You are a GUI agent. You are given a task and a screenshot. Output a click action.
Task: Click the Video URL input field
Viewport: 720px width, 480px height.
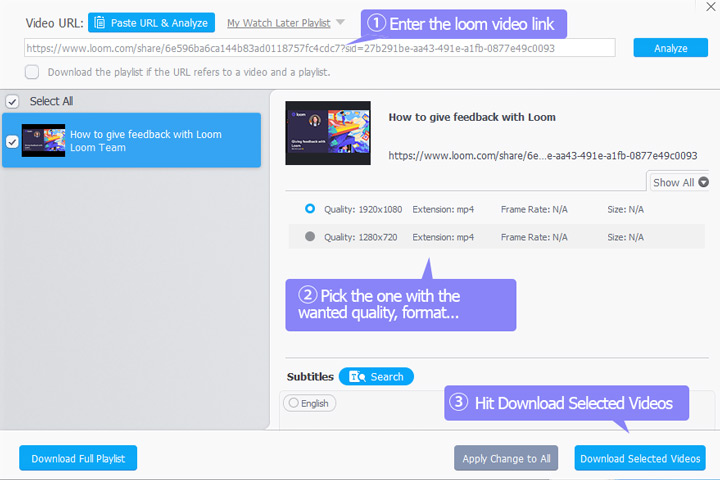tap(320, 48)
